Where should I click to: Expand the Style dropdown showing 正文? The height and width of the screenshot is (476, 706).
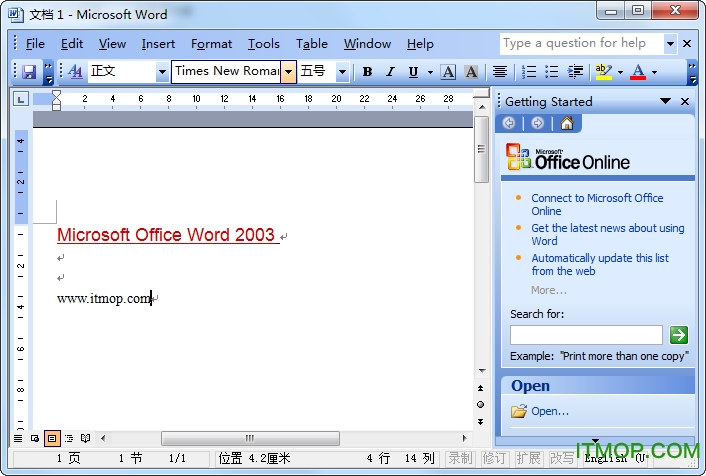click(x=162, y=72)
